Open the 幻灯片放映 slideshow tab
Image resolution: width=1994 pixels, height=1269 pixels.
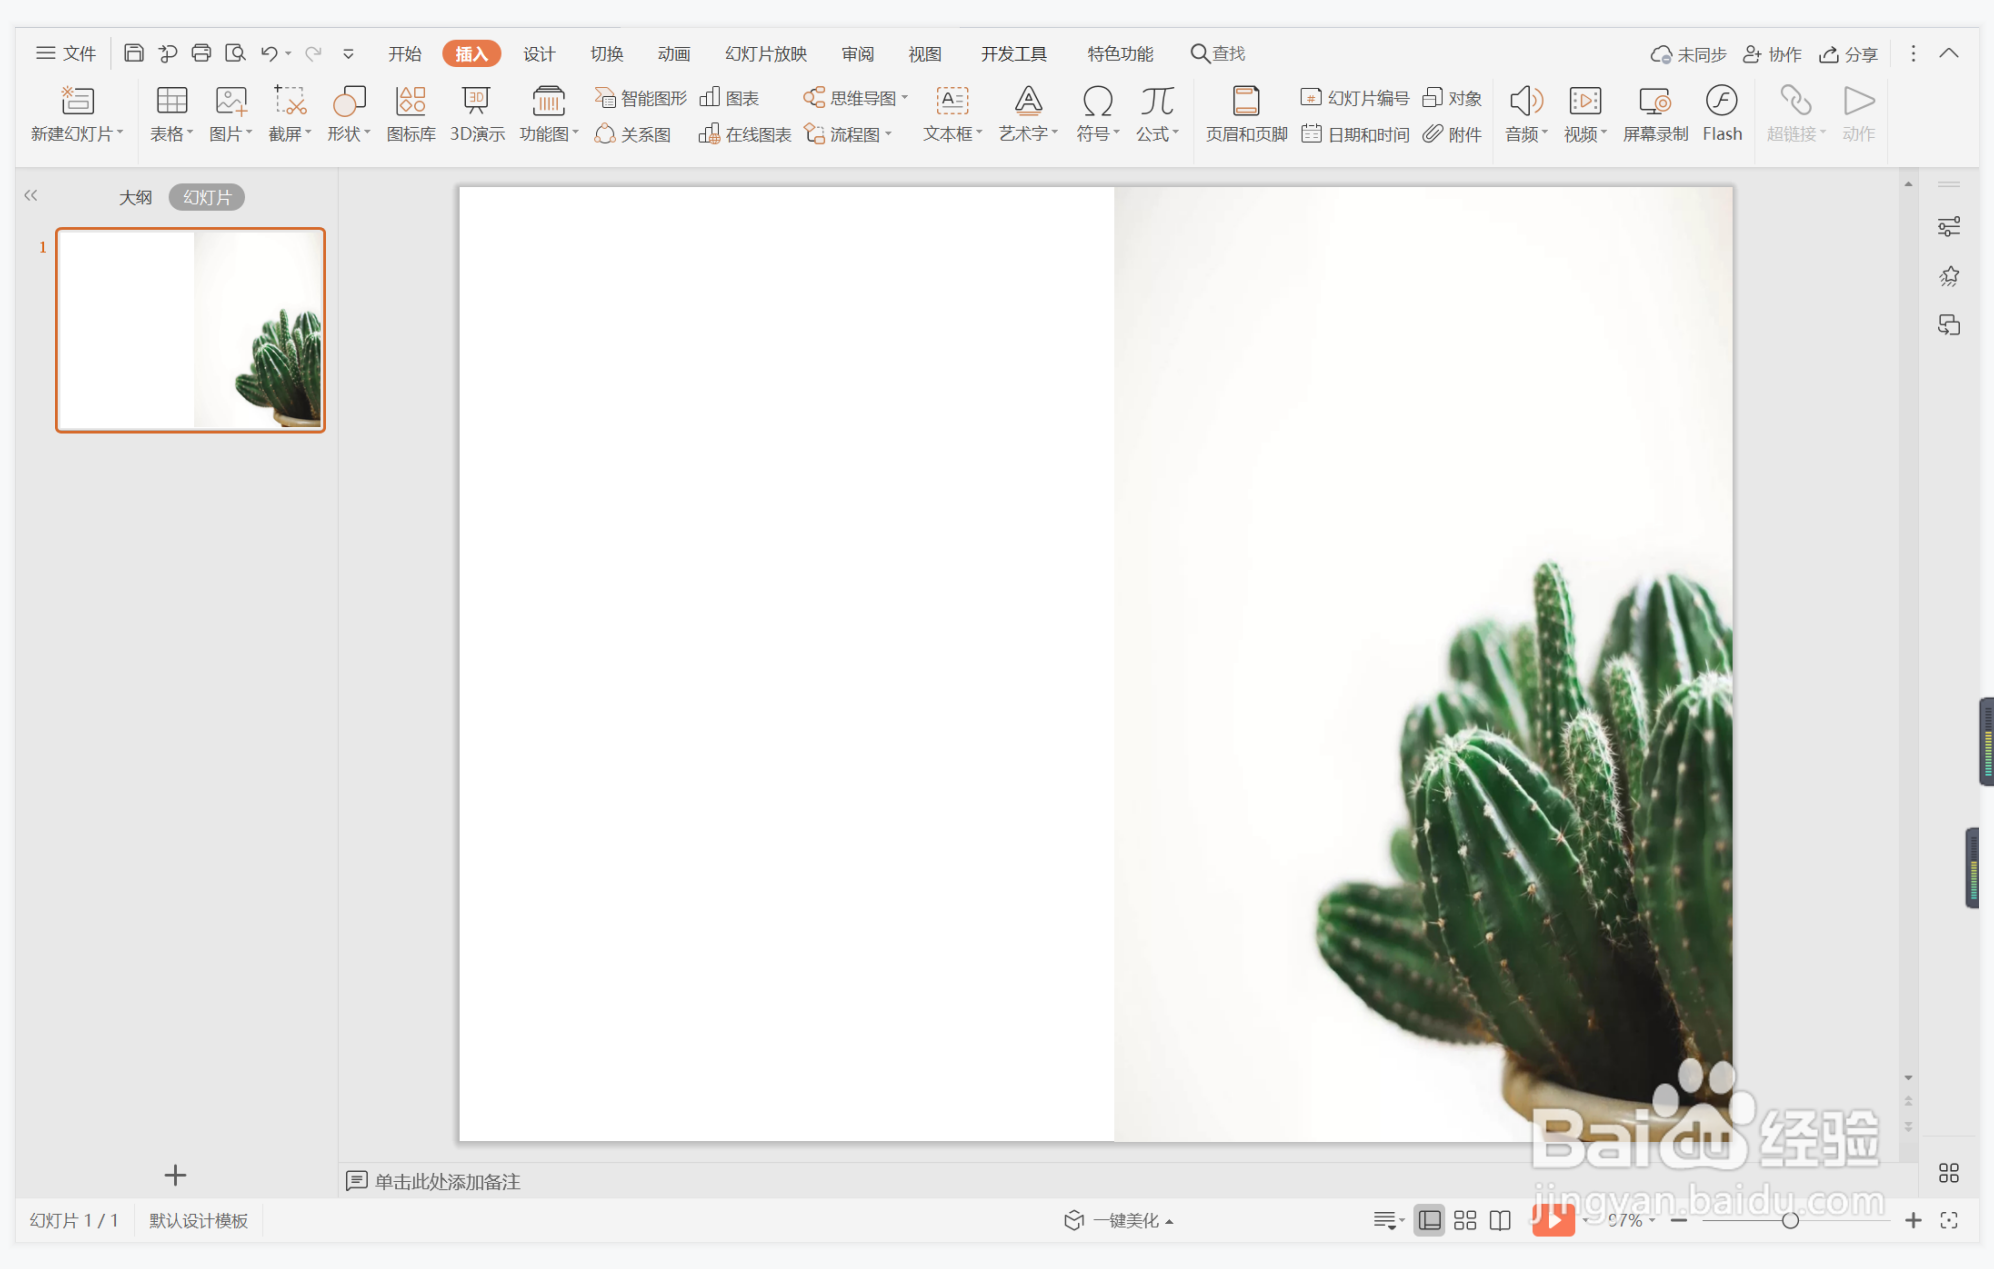click(766, 54)
